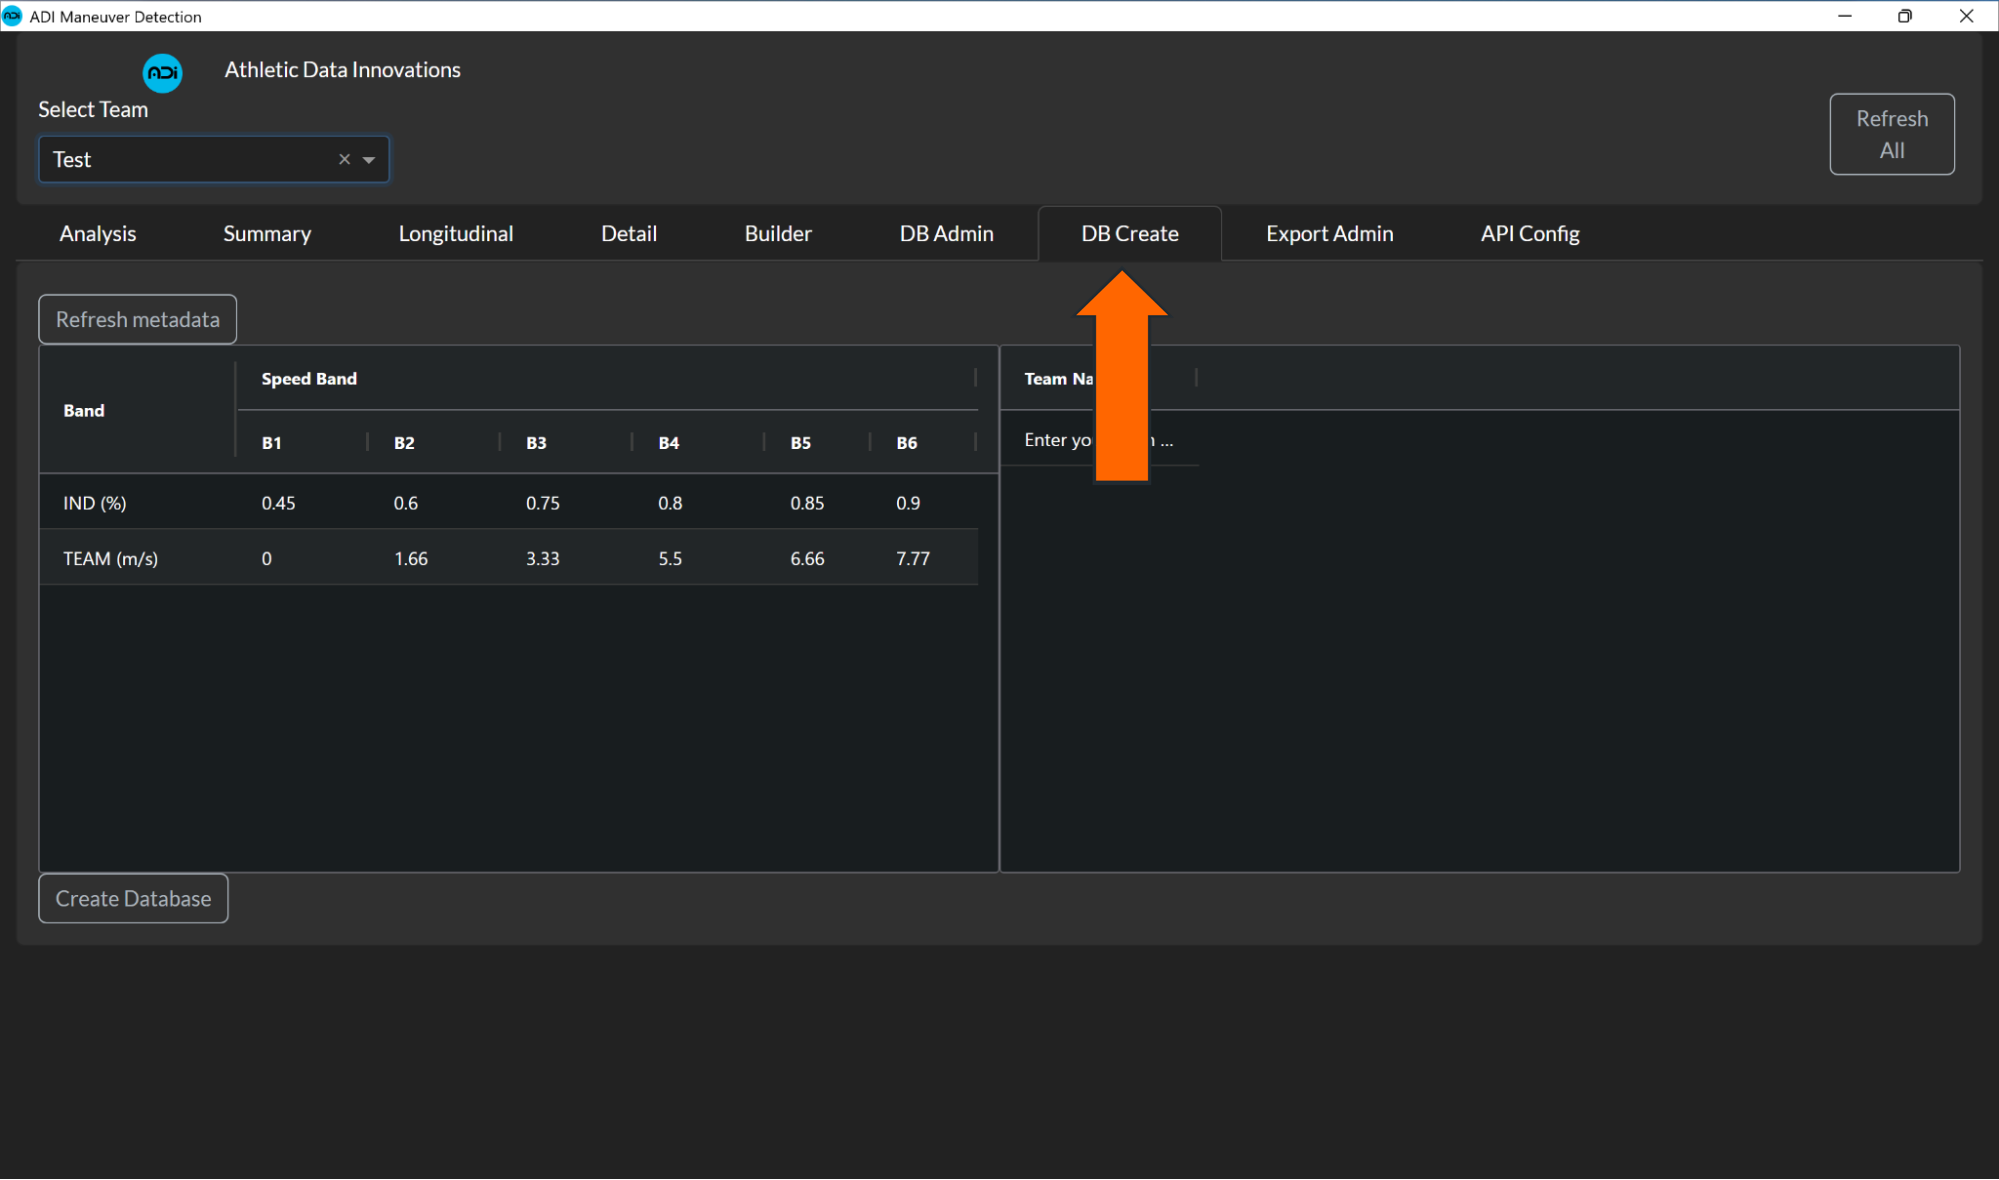The height and width of the screenshot is (1180, 1999).
Task: Select the IND (%) row label
Action: pos(95,503)
